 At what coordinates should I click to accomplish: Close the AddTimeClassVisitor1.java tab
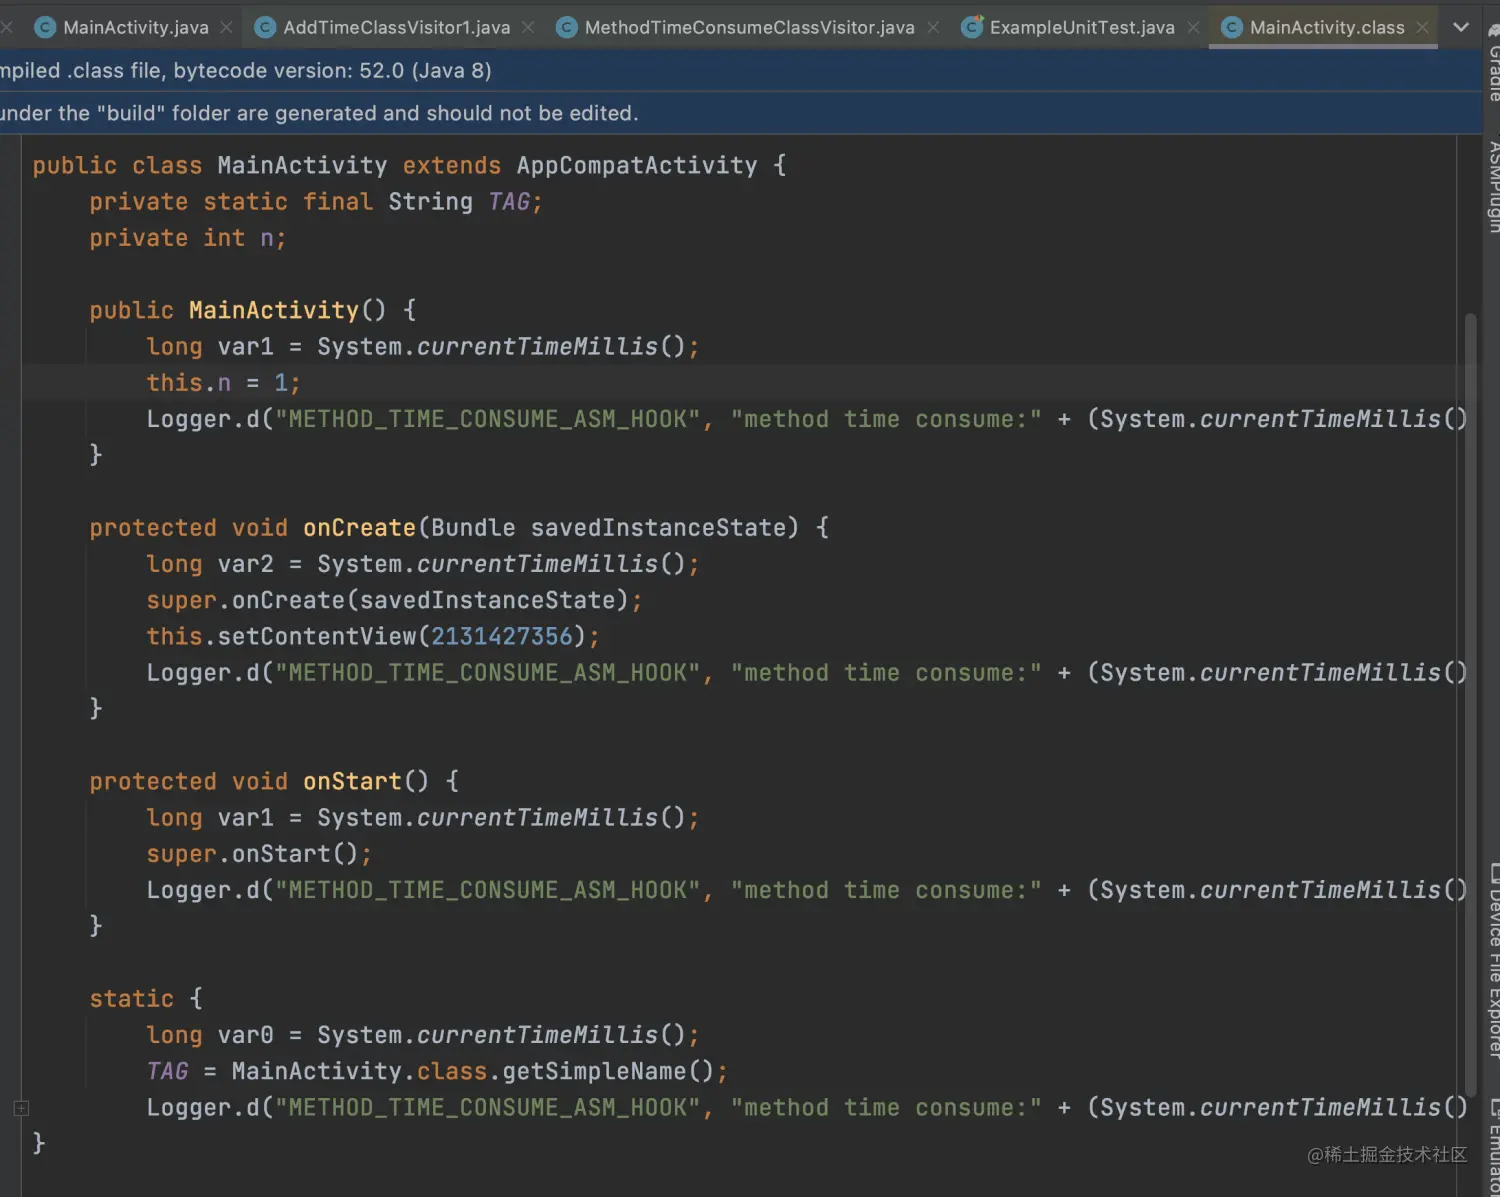528,27
